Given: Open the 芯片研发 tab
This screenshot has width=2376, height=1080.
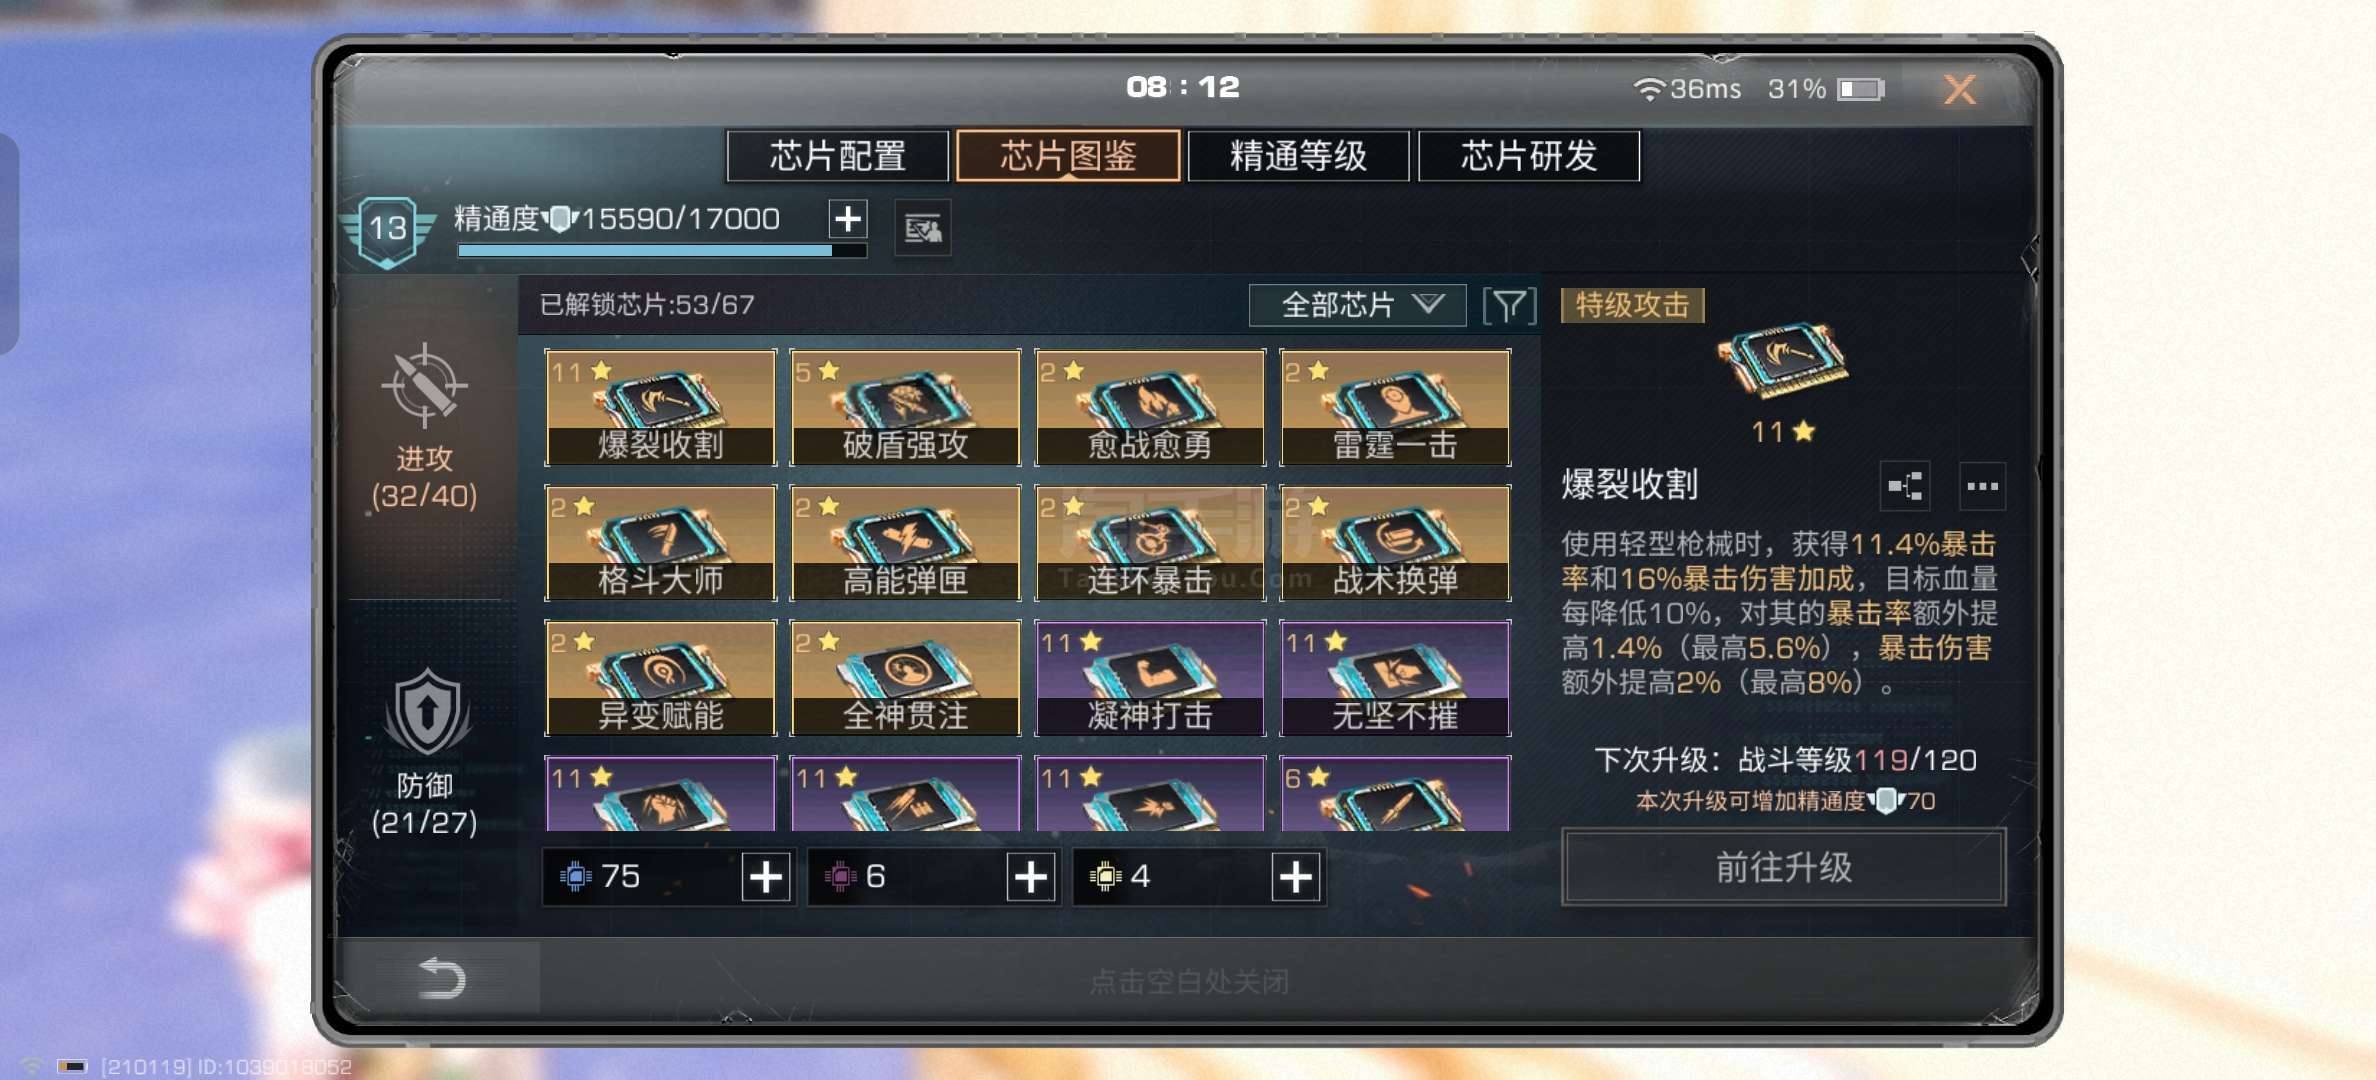Looking at the screenshot, I should click(1529, 156).
